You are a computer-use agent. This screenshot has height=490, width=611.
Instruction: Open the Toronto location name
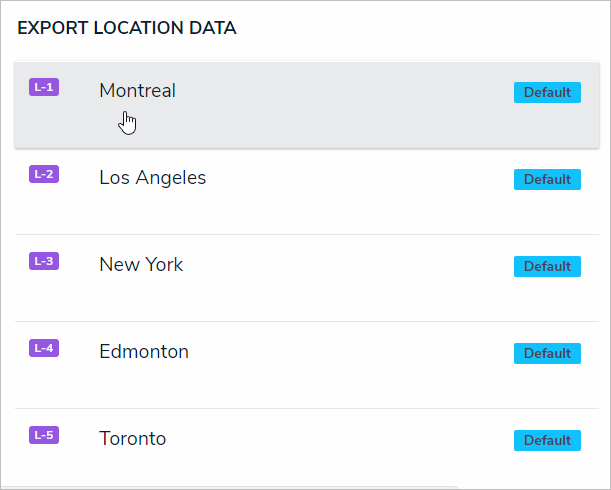[x=132, y=439]
